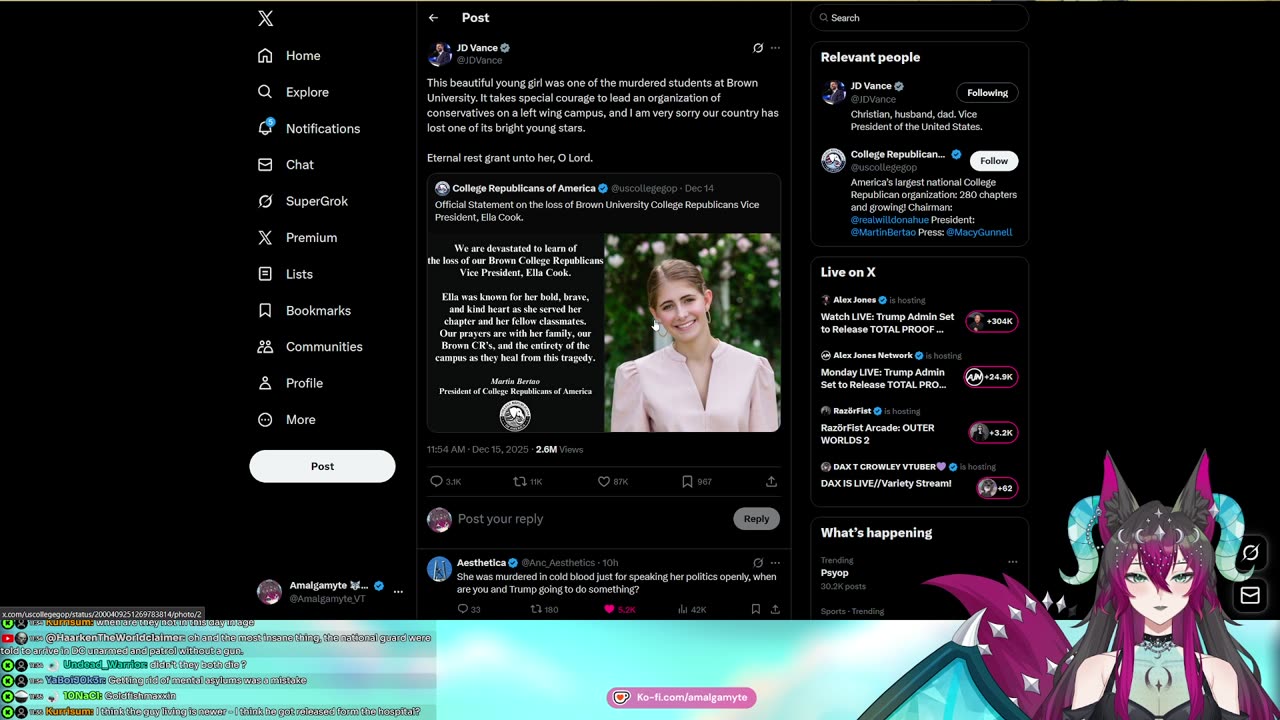Click JD Vance profile avatar in post

tap(439, 54)
